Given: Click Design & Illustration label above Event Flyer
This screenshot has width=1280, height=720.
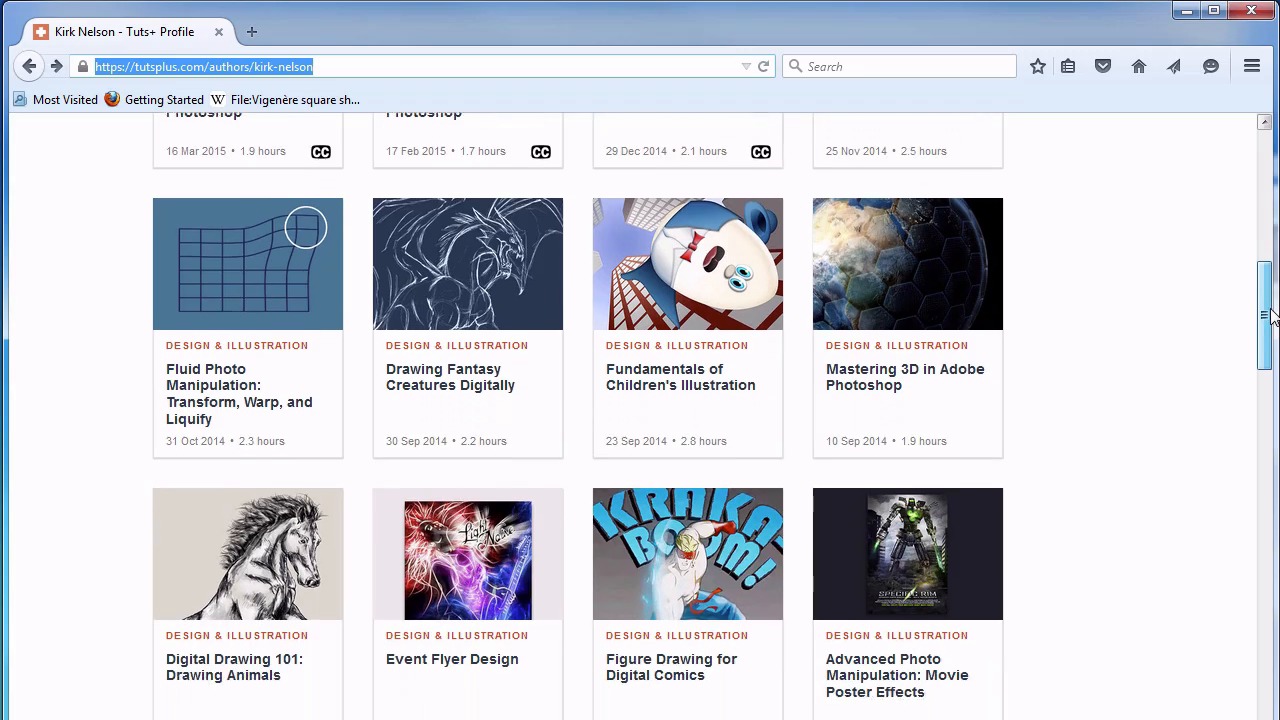Looking at the screenshot, I should pos(457,635).
